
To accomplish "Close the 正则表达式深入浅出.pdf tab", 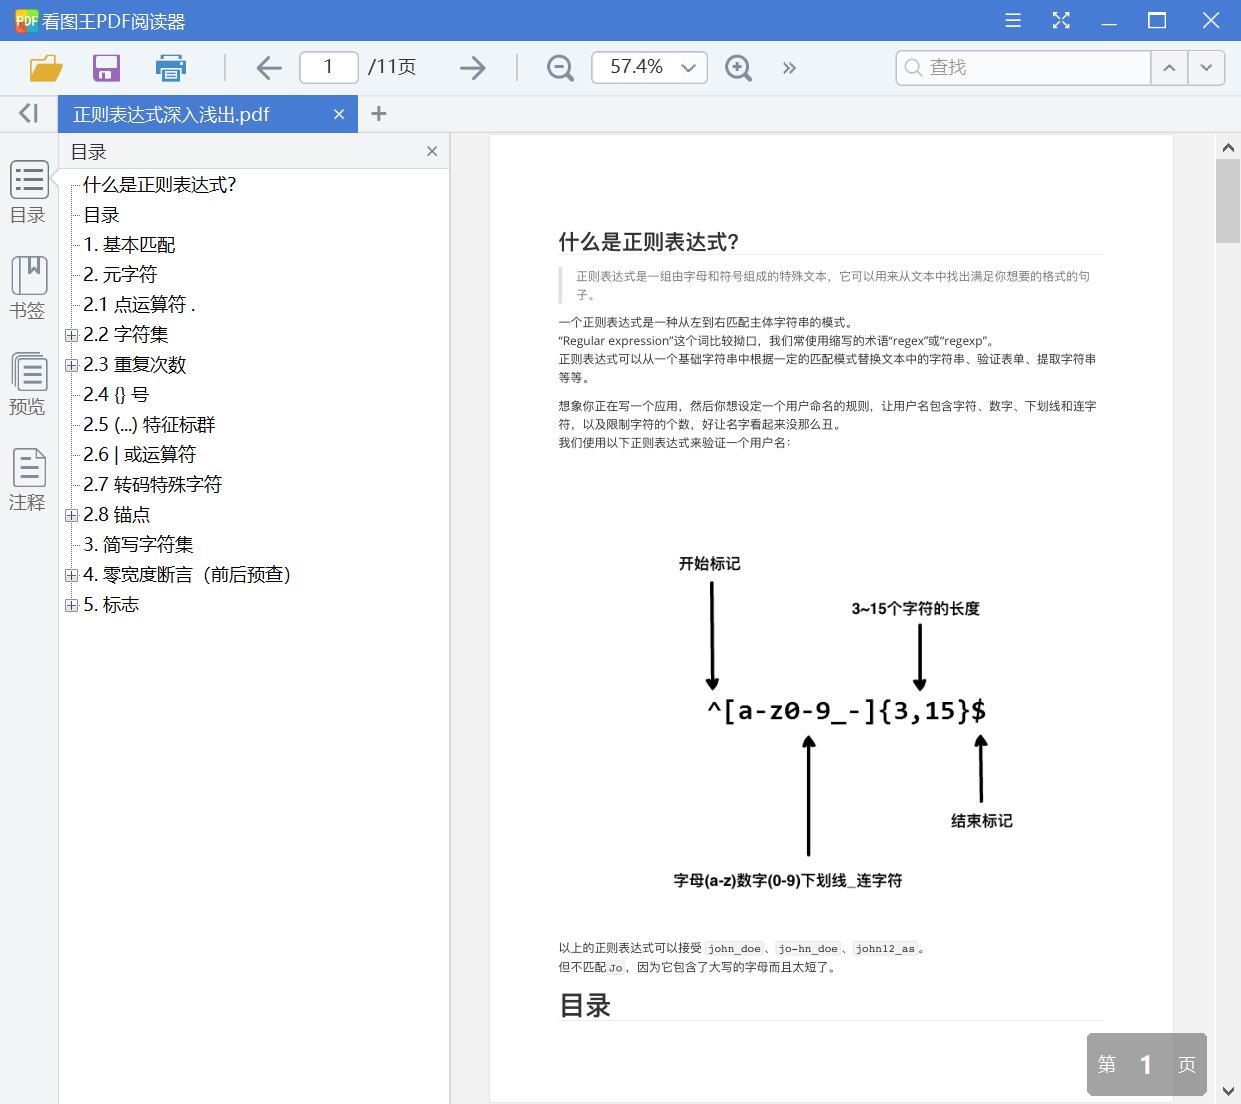I will 339,114.
